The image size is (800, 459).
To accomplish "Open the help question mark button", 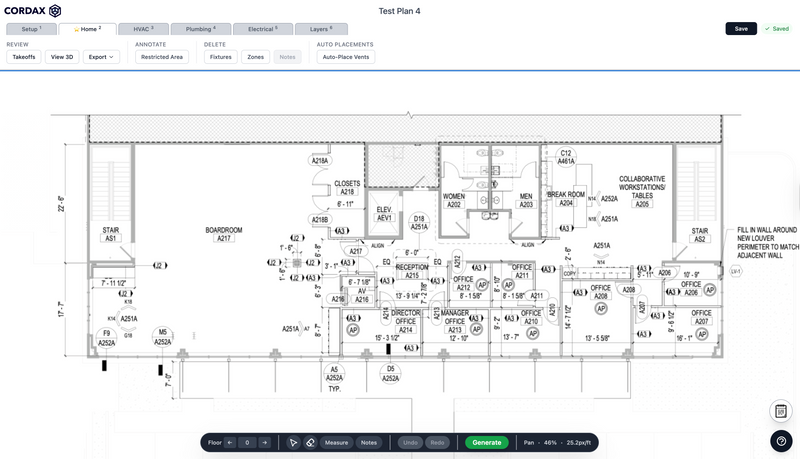I will (782, 441).
